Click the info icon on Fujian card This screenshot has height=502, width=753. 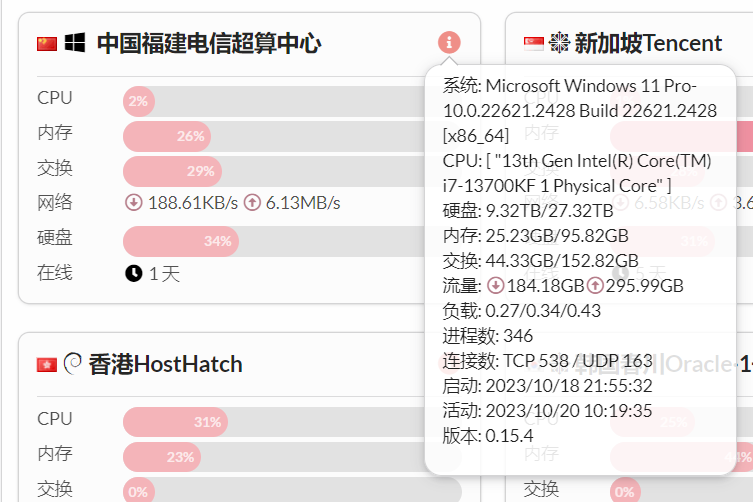tap(449, 42)
